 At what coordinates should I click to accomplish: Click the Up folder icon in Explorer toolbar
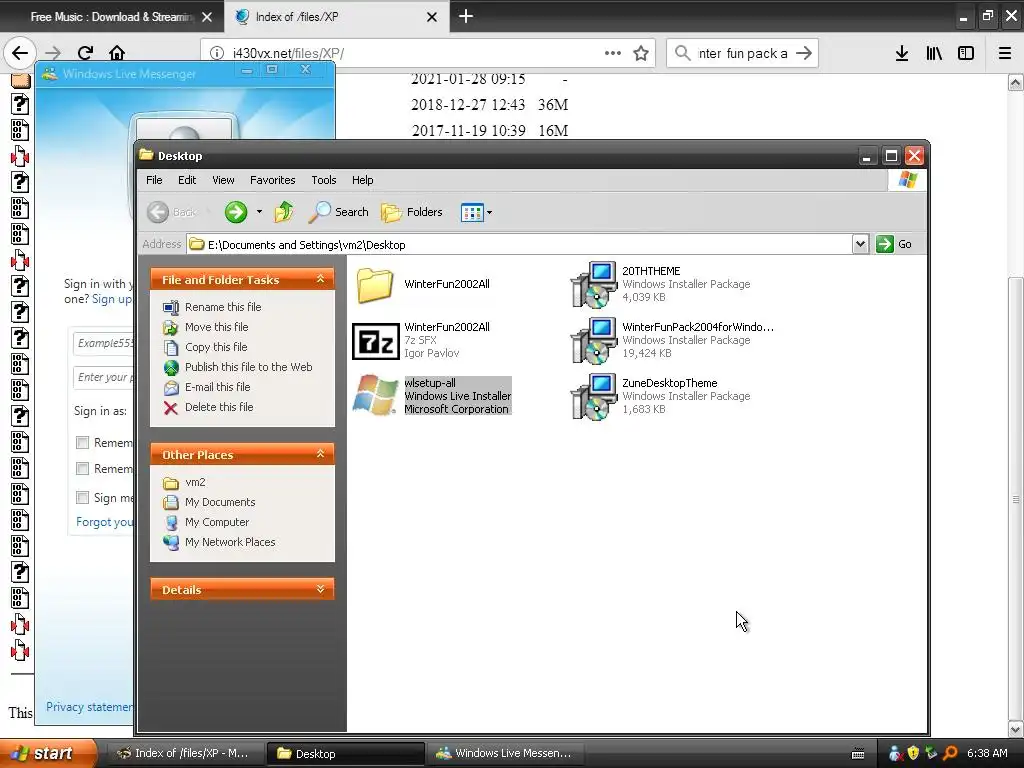(283, 212)
